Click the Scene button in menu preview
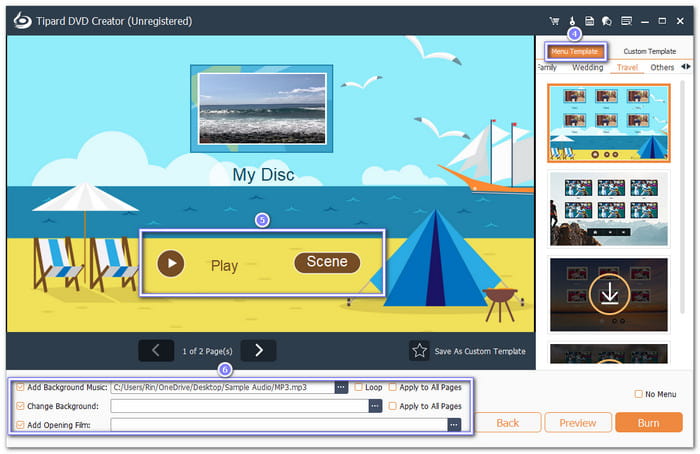This screenshot has height=454, width=700. click(x=327, y=262)
